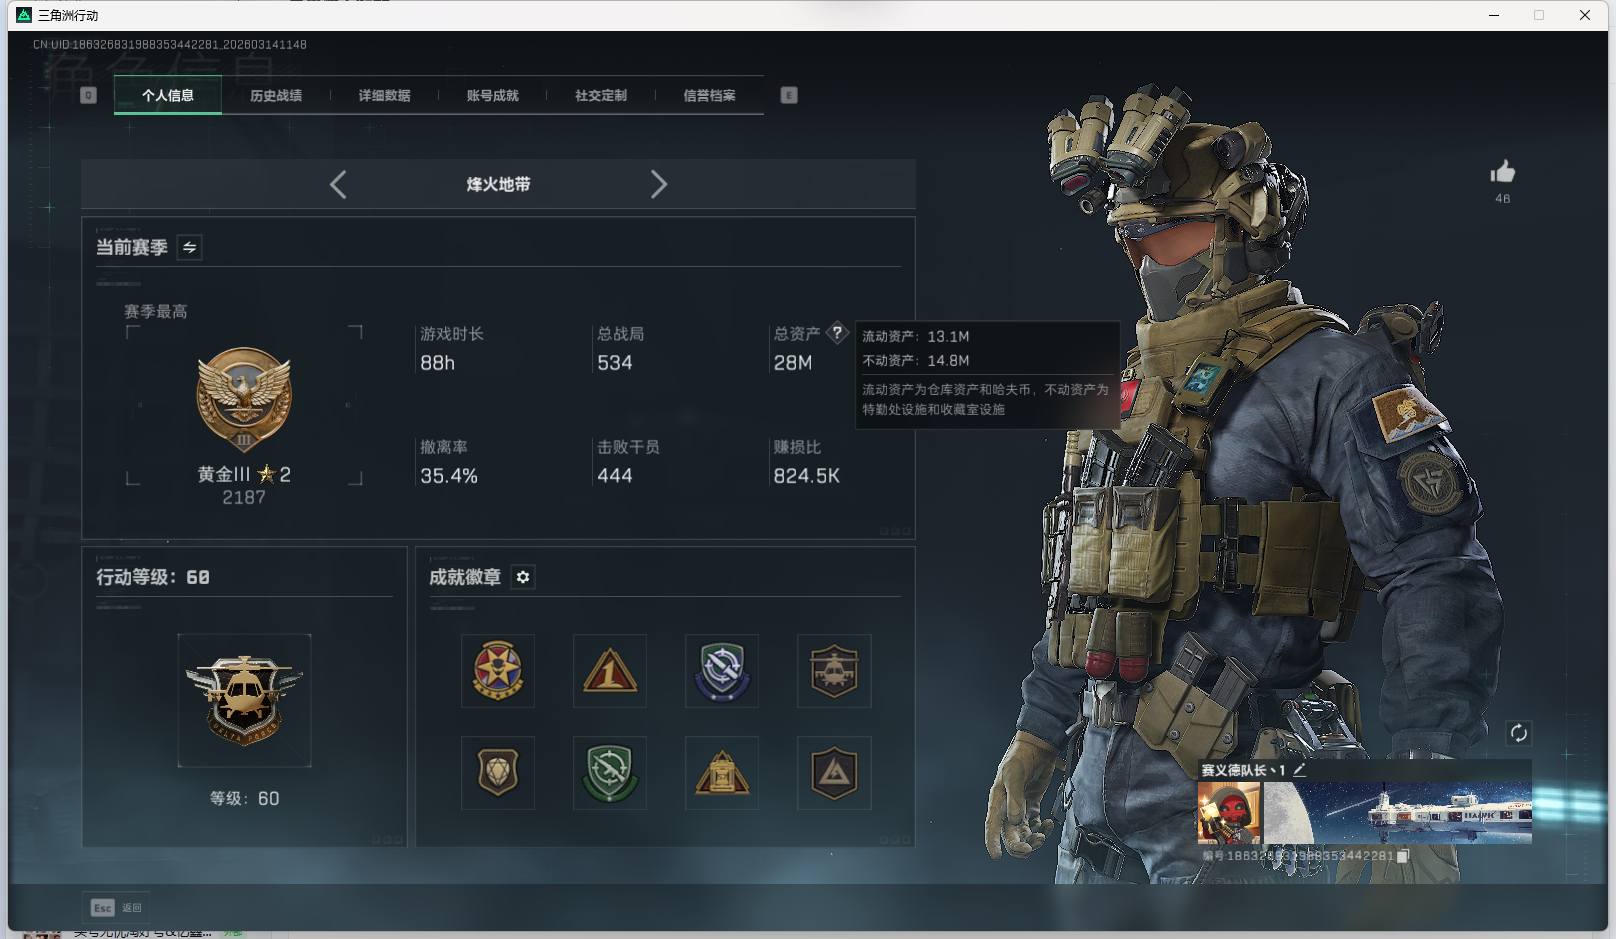Select the brown shield gem badge
The width and height of the screenshot is (1616, 939).
[498, 773]
